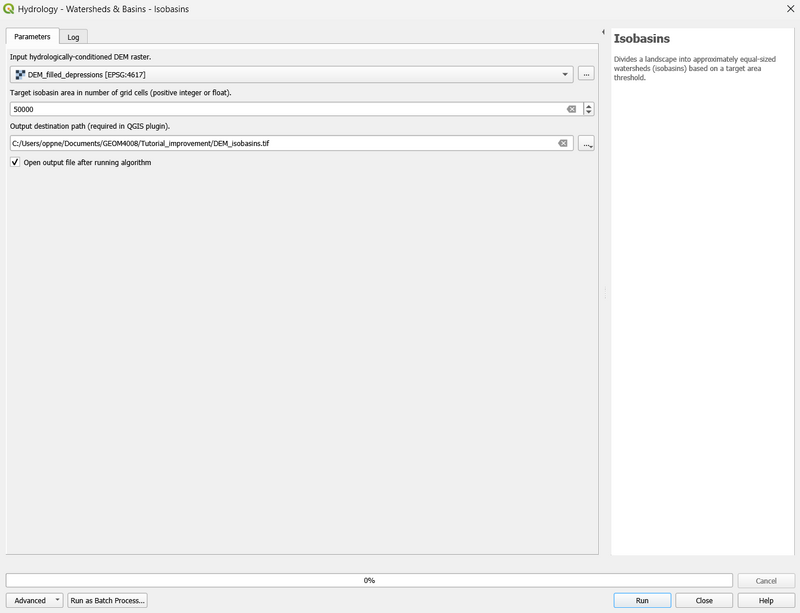Click the target isobasin area field
The image size is (800, 613).
coord(296,109)
